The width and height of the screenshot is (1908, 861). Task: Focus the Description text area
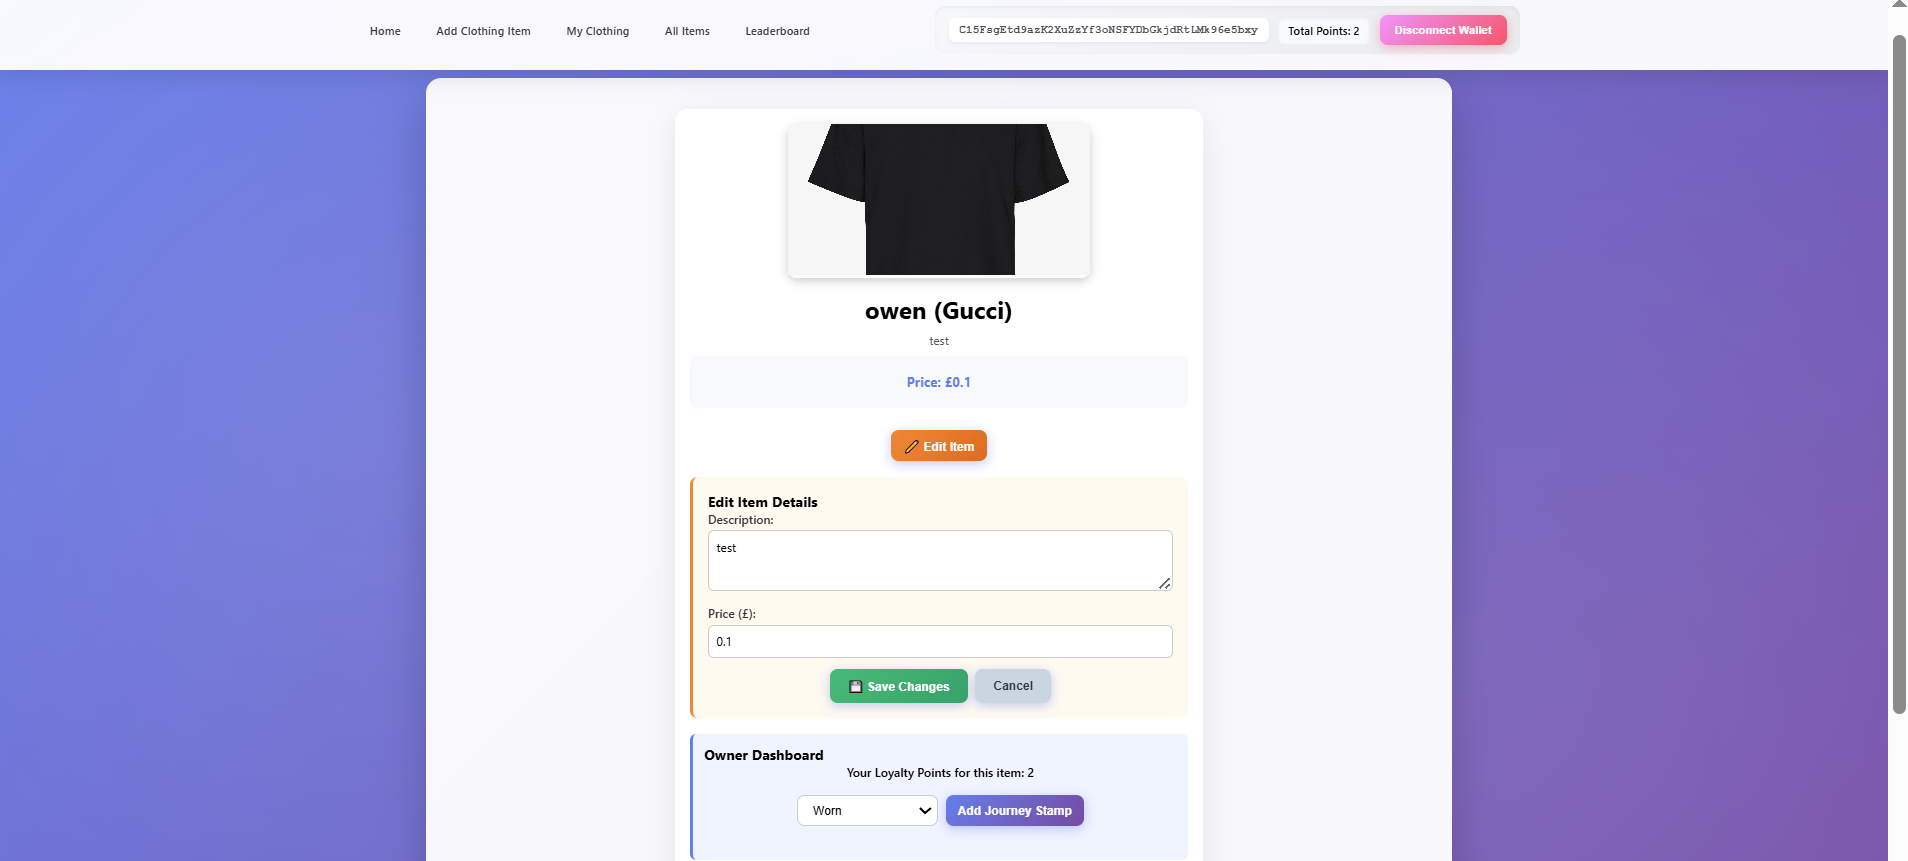[940, 560]
